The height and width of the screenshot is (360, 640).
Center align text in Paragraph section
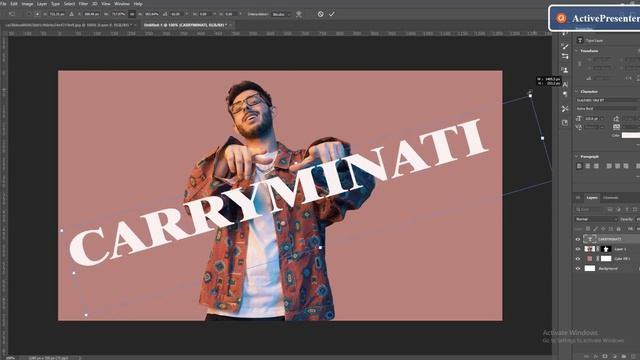(x=588, y=166)
